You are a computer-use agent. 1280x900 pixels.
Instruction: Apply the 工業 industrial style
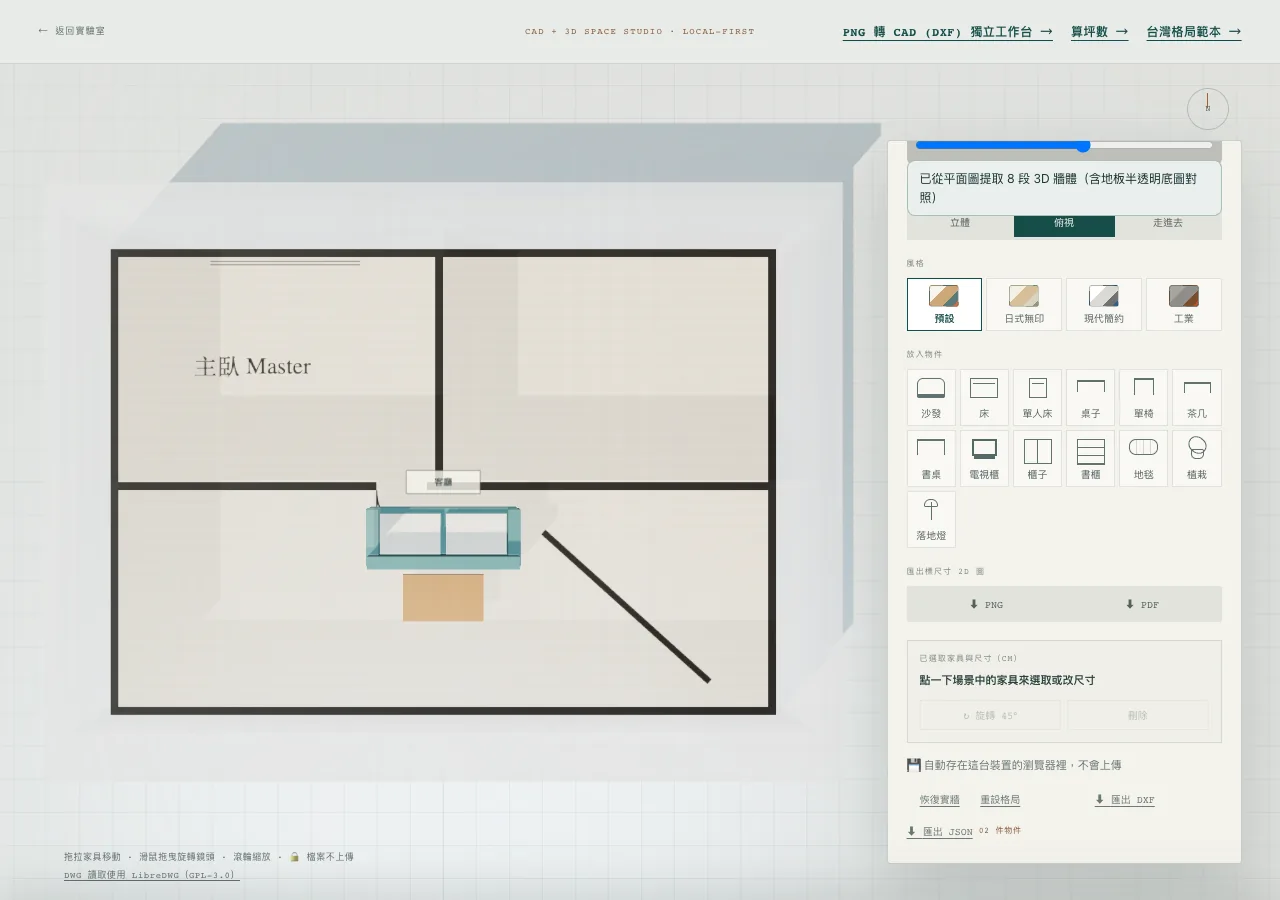(1184, 304)
